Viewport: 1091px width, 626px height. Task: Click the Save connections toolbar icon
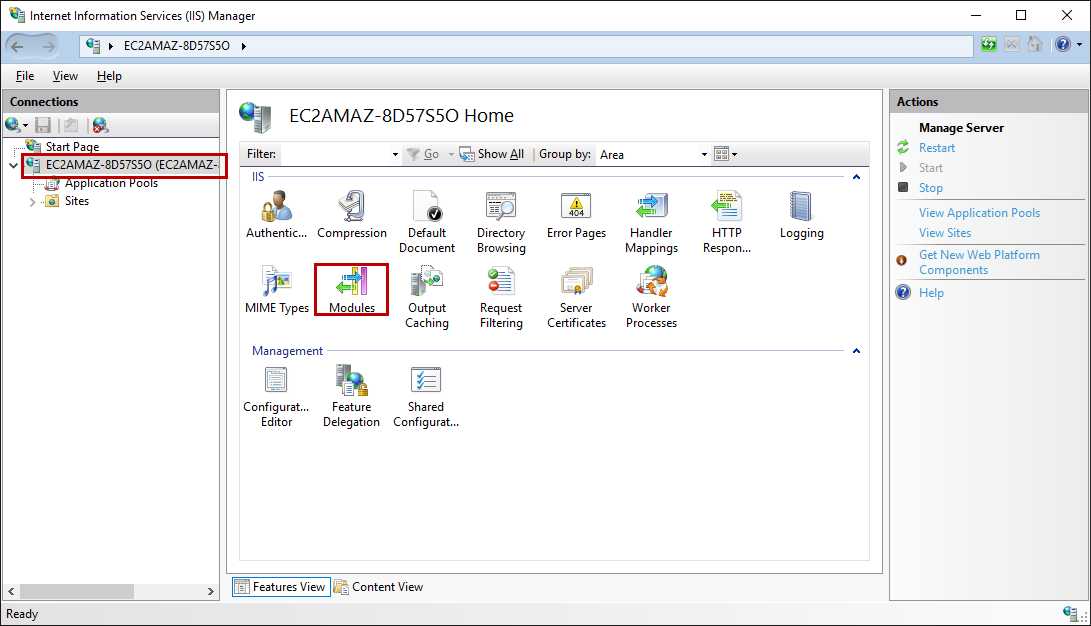[43, 125]
